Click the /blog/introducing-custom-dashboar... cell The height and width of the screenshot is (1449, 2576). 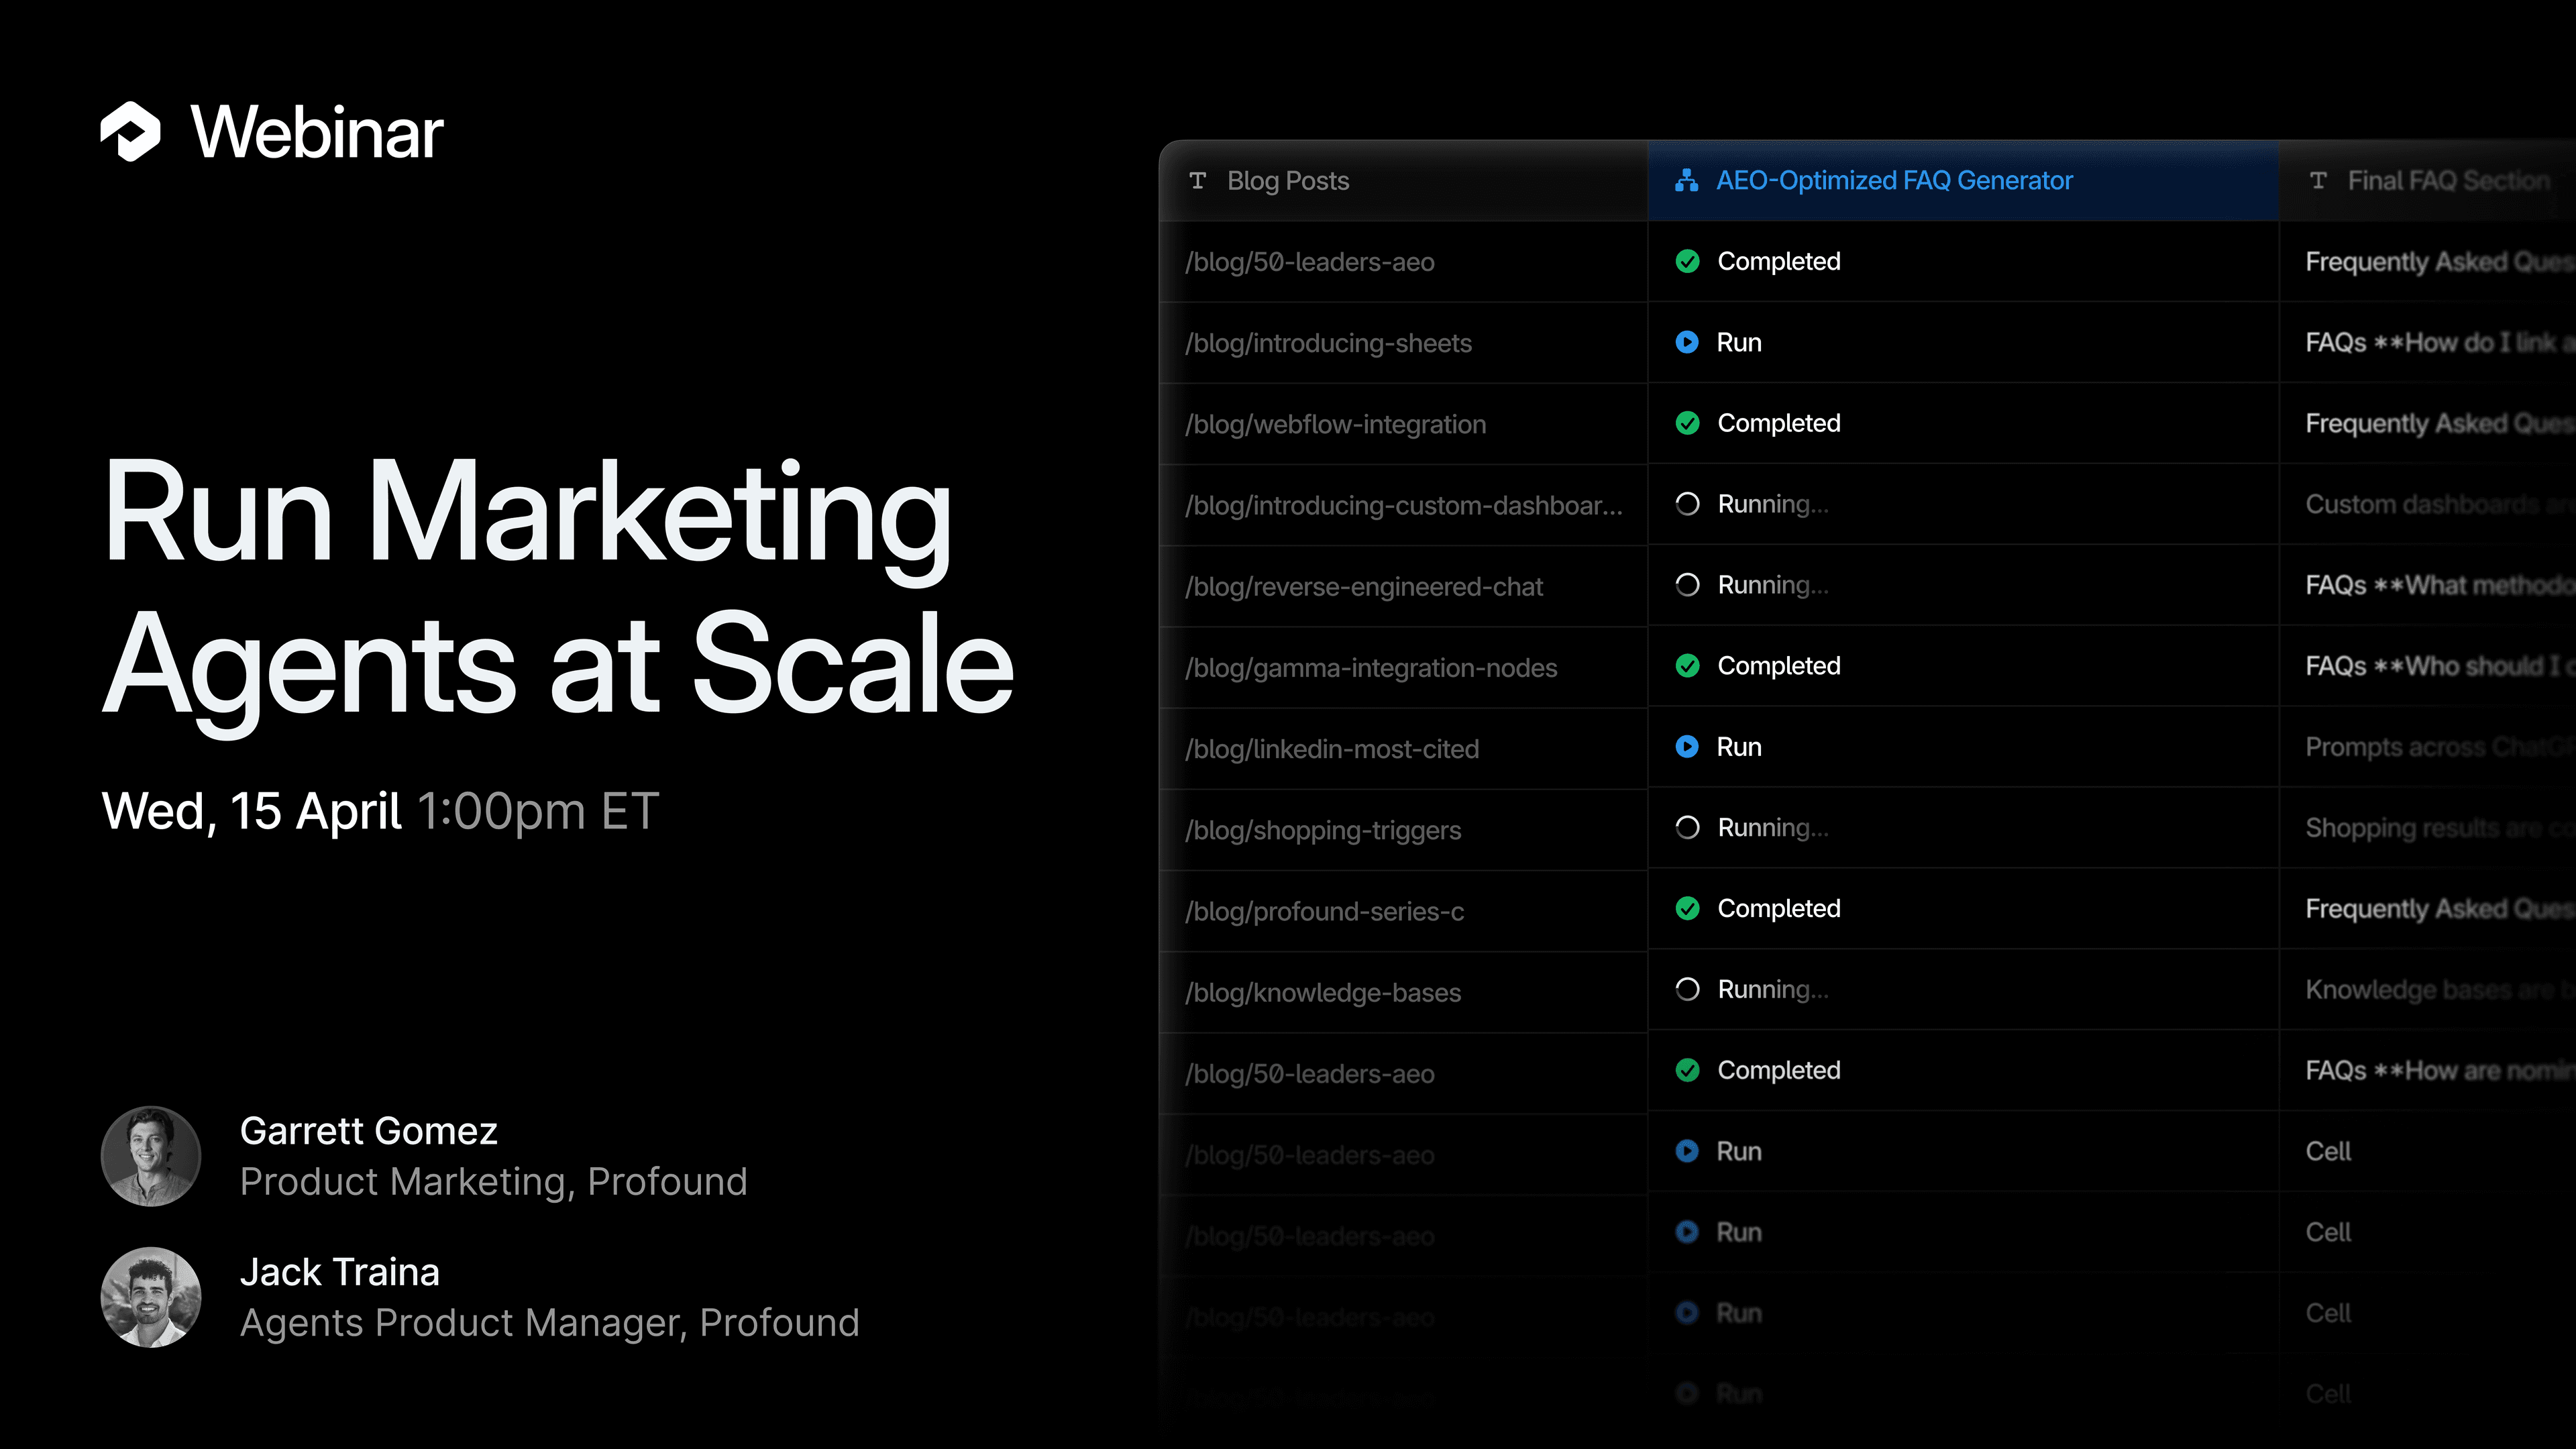click(x=1403, y=505)
